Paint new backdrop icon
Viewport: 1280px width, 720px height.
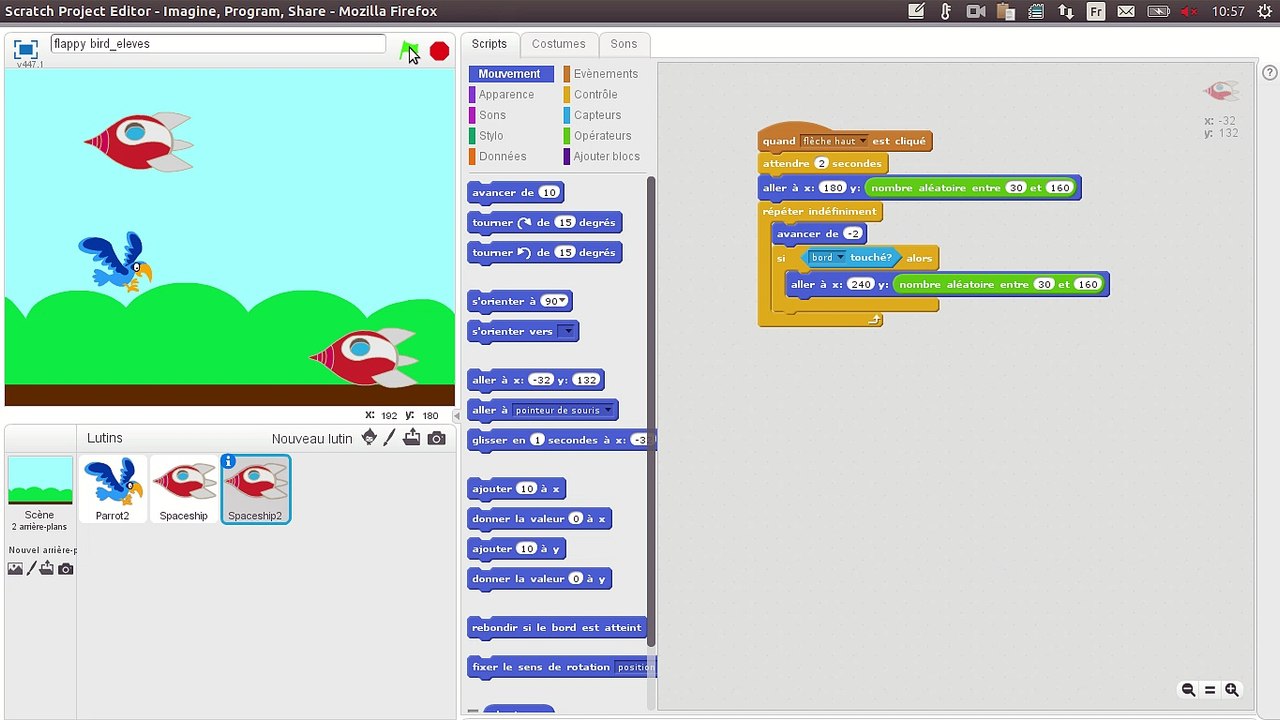(x=31, y=569)
